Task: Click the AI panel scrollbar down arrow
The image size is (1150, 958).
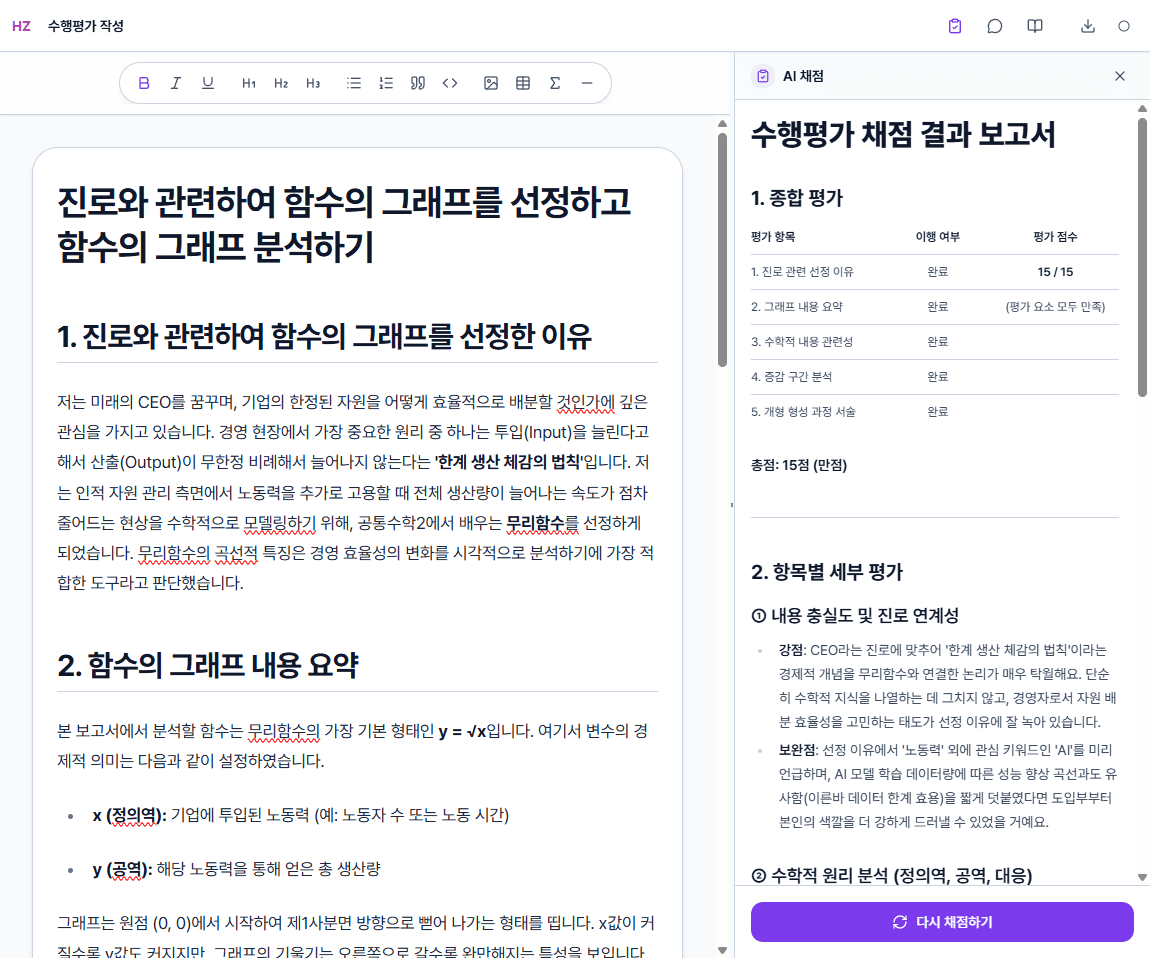Action: coord(1142,877)
